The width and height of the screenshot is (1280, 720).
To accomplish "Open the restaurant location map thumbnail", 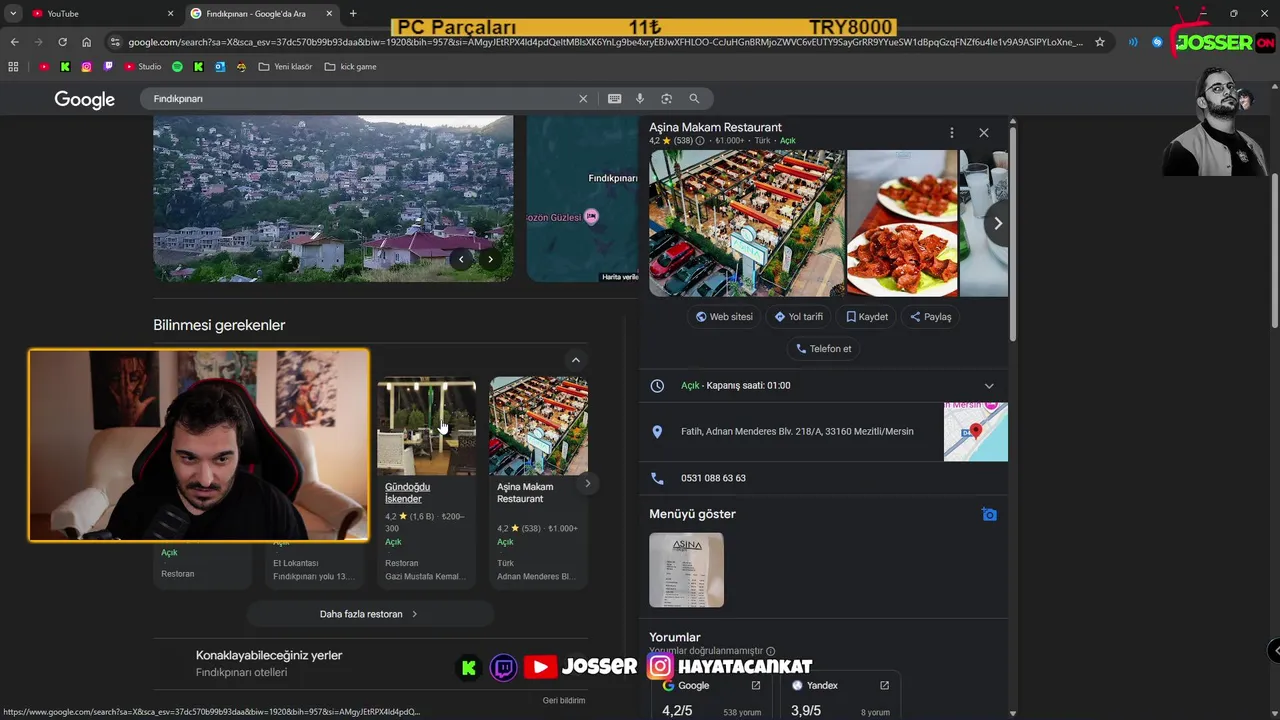I will [x=976, y=432].
